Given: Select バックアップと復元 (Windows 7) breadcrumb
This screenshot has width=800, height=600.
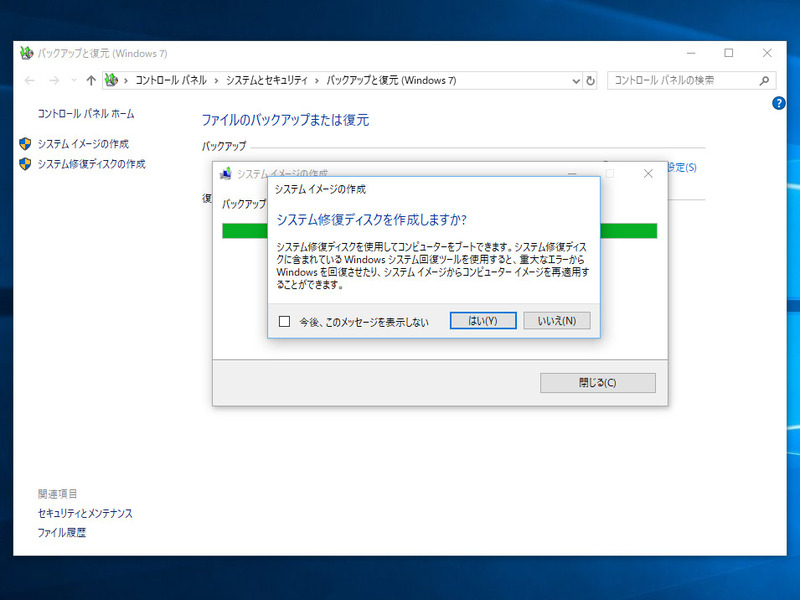Looking at the screenshot, I should pyautogui.click(x=391, y=81).
